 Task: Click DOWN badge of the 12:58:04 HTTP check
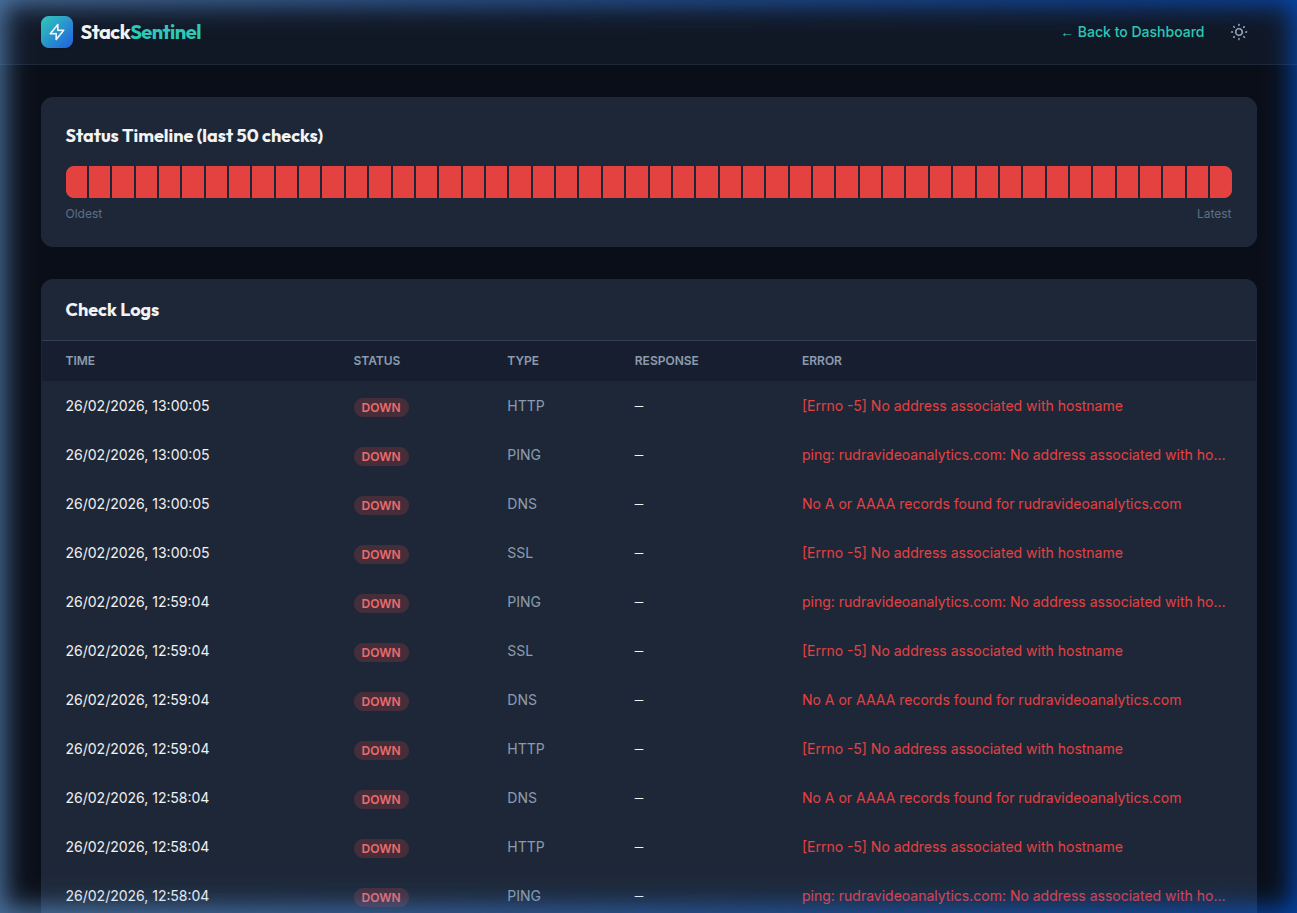[x=381, y=849]
